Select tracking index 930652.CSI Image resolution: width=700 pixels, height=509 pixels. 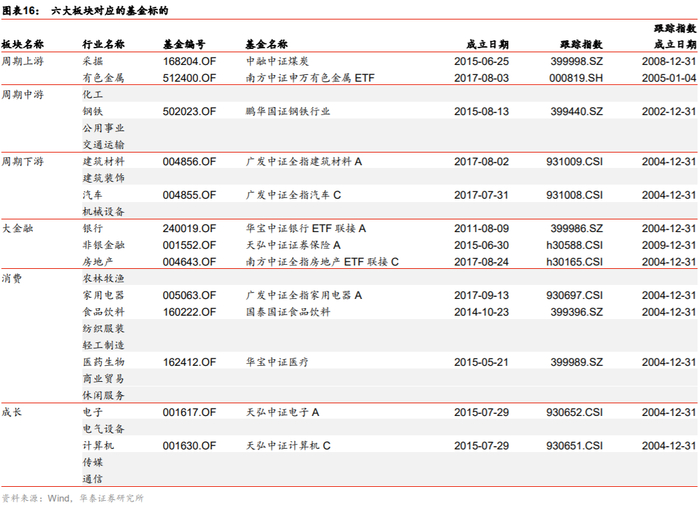tap(575, 413)
